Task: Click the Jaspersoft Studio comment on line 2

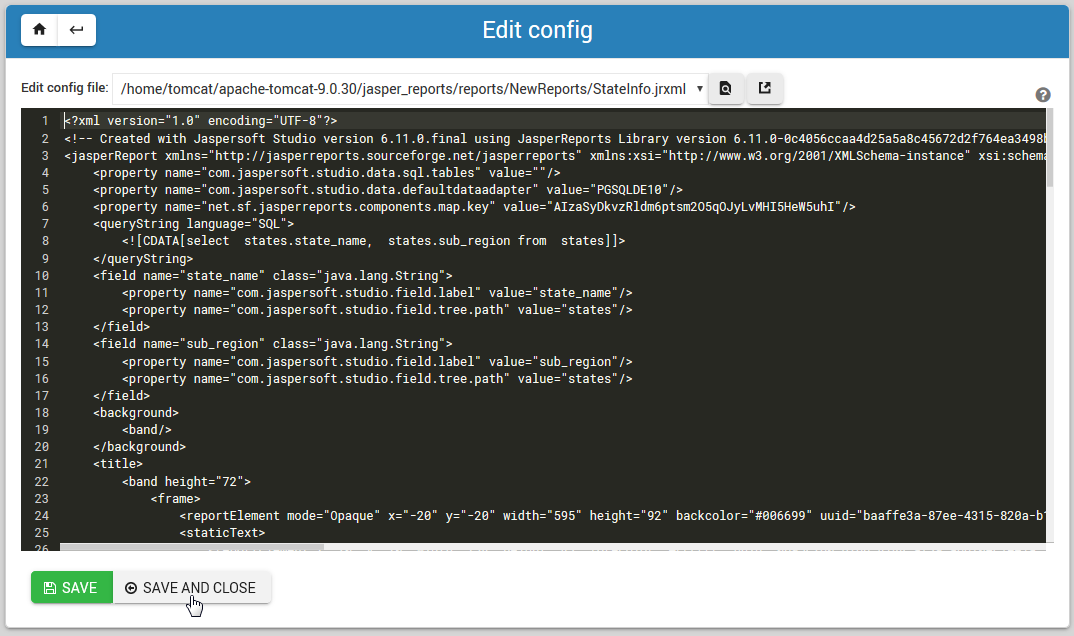Action: tap(555, 138)
